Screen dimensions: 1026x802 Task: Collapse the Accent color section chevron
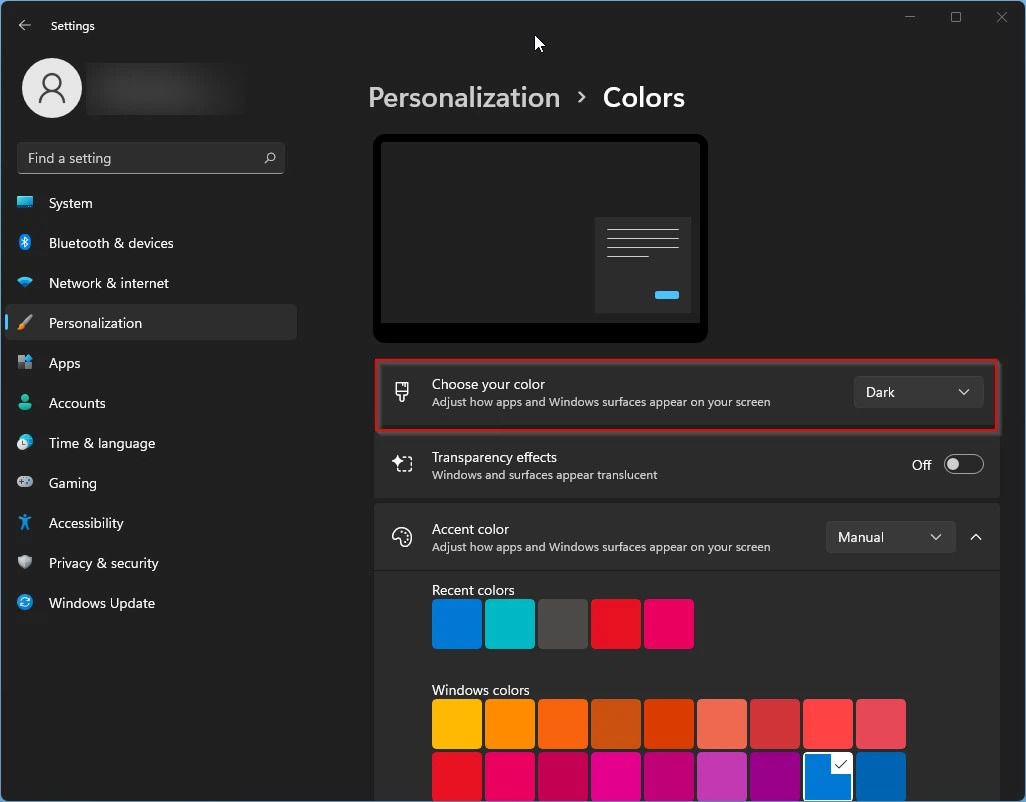[x=976, y=537]
